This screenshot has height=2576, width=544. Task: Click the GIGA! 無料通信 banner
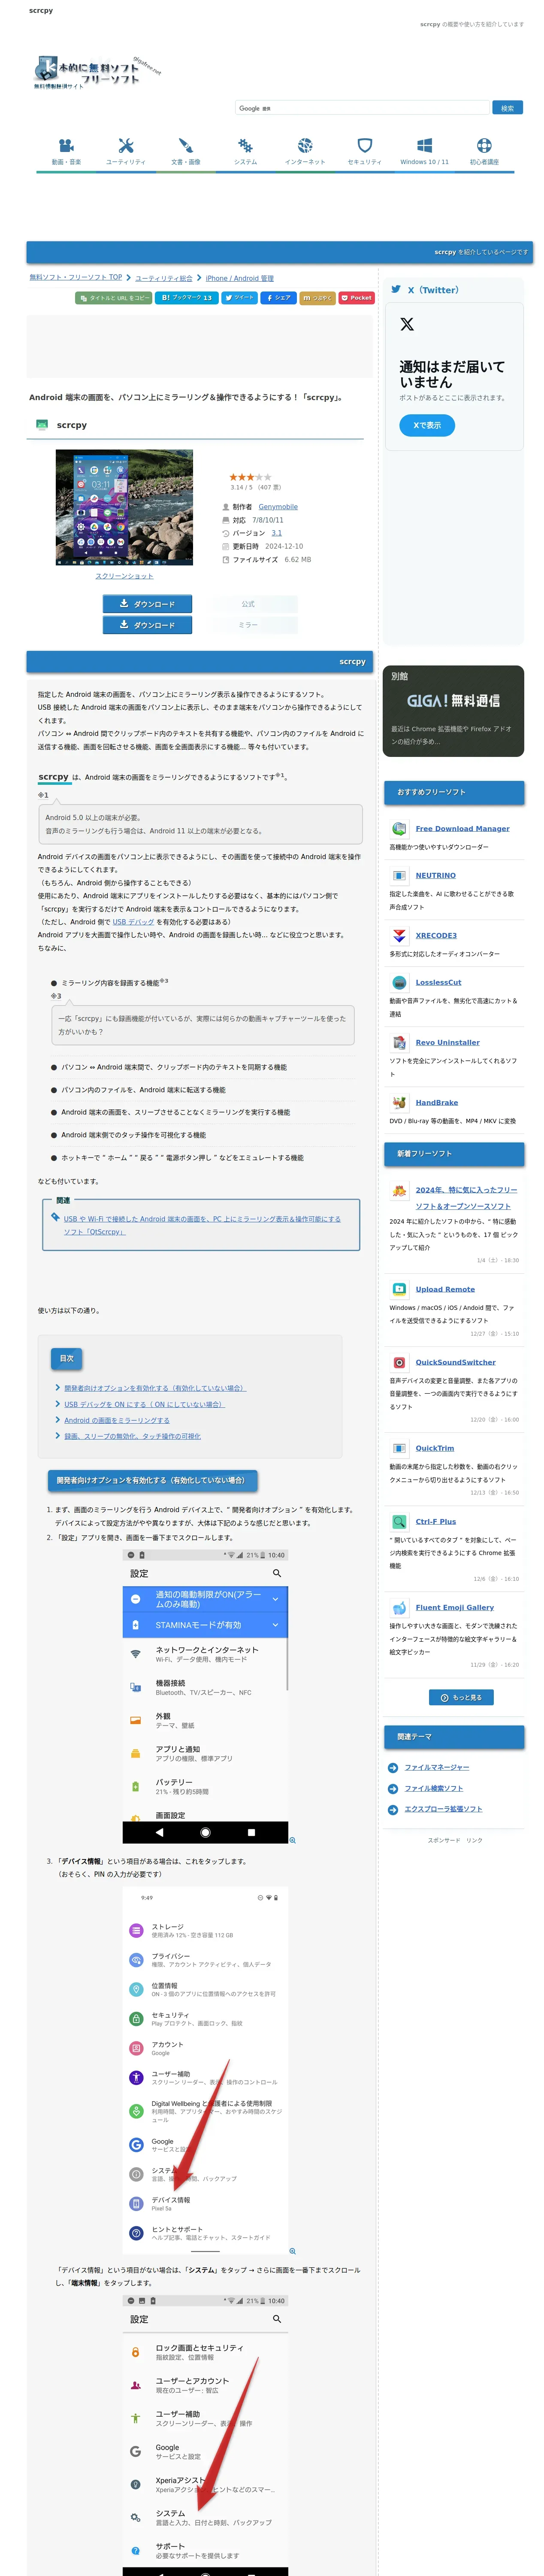click(453, 711)
